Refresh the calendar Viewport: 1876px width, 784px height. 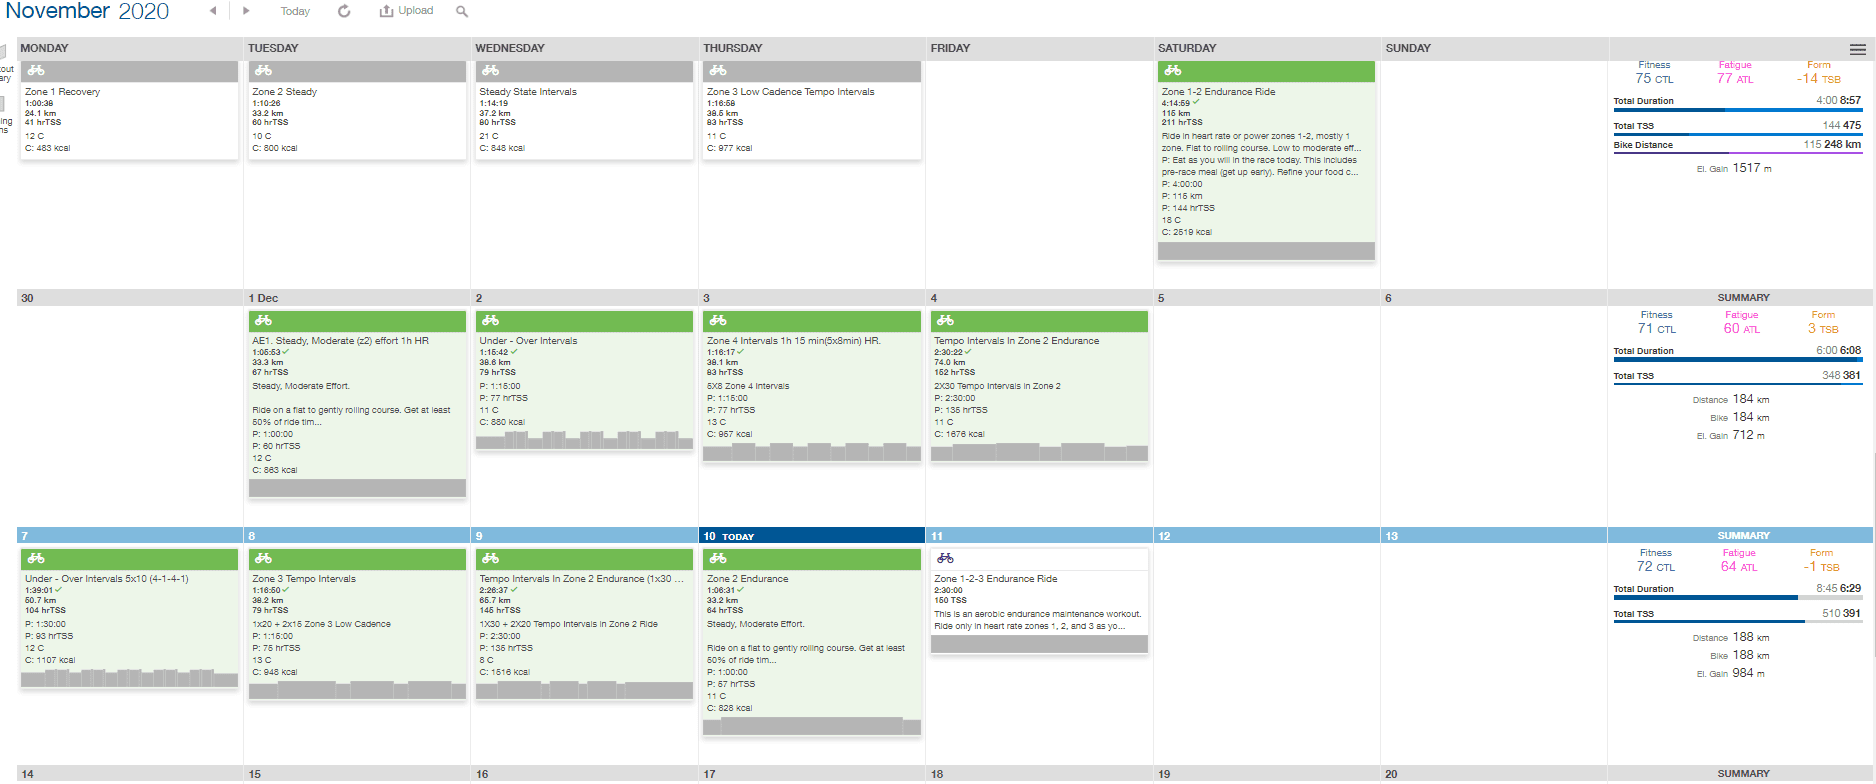(344, 11)
